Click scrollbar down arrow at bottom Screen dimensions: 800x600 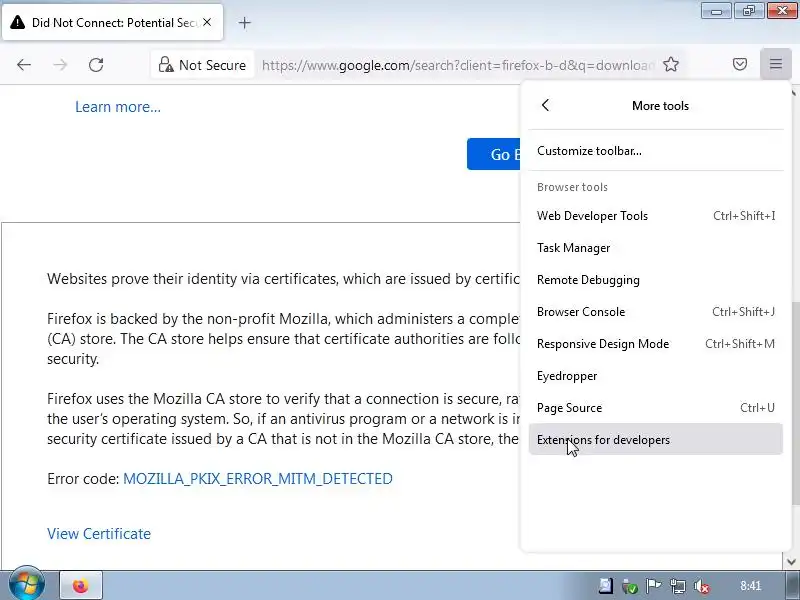(792, 562)
